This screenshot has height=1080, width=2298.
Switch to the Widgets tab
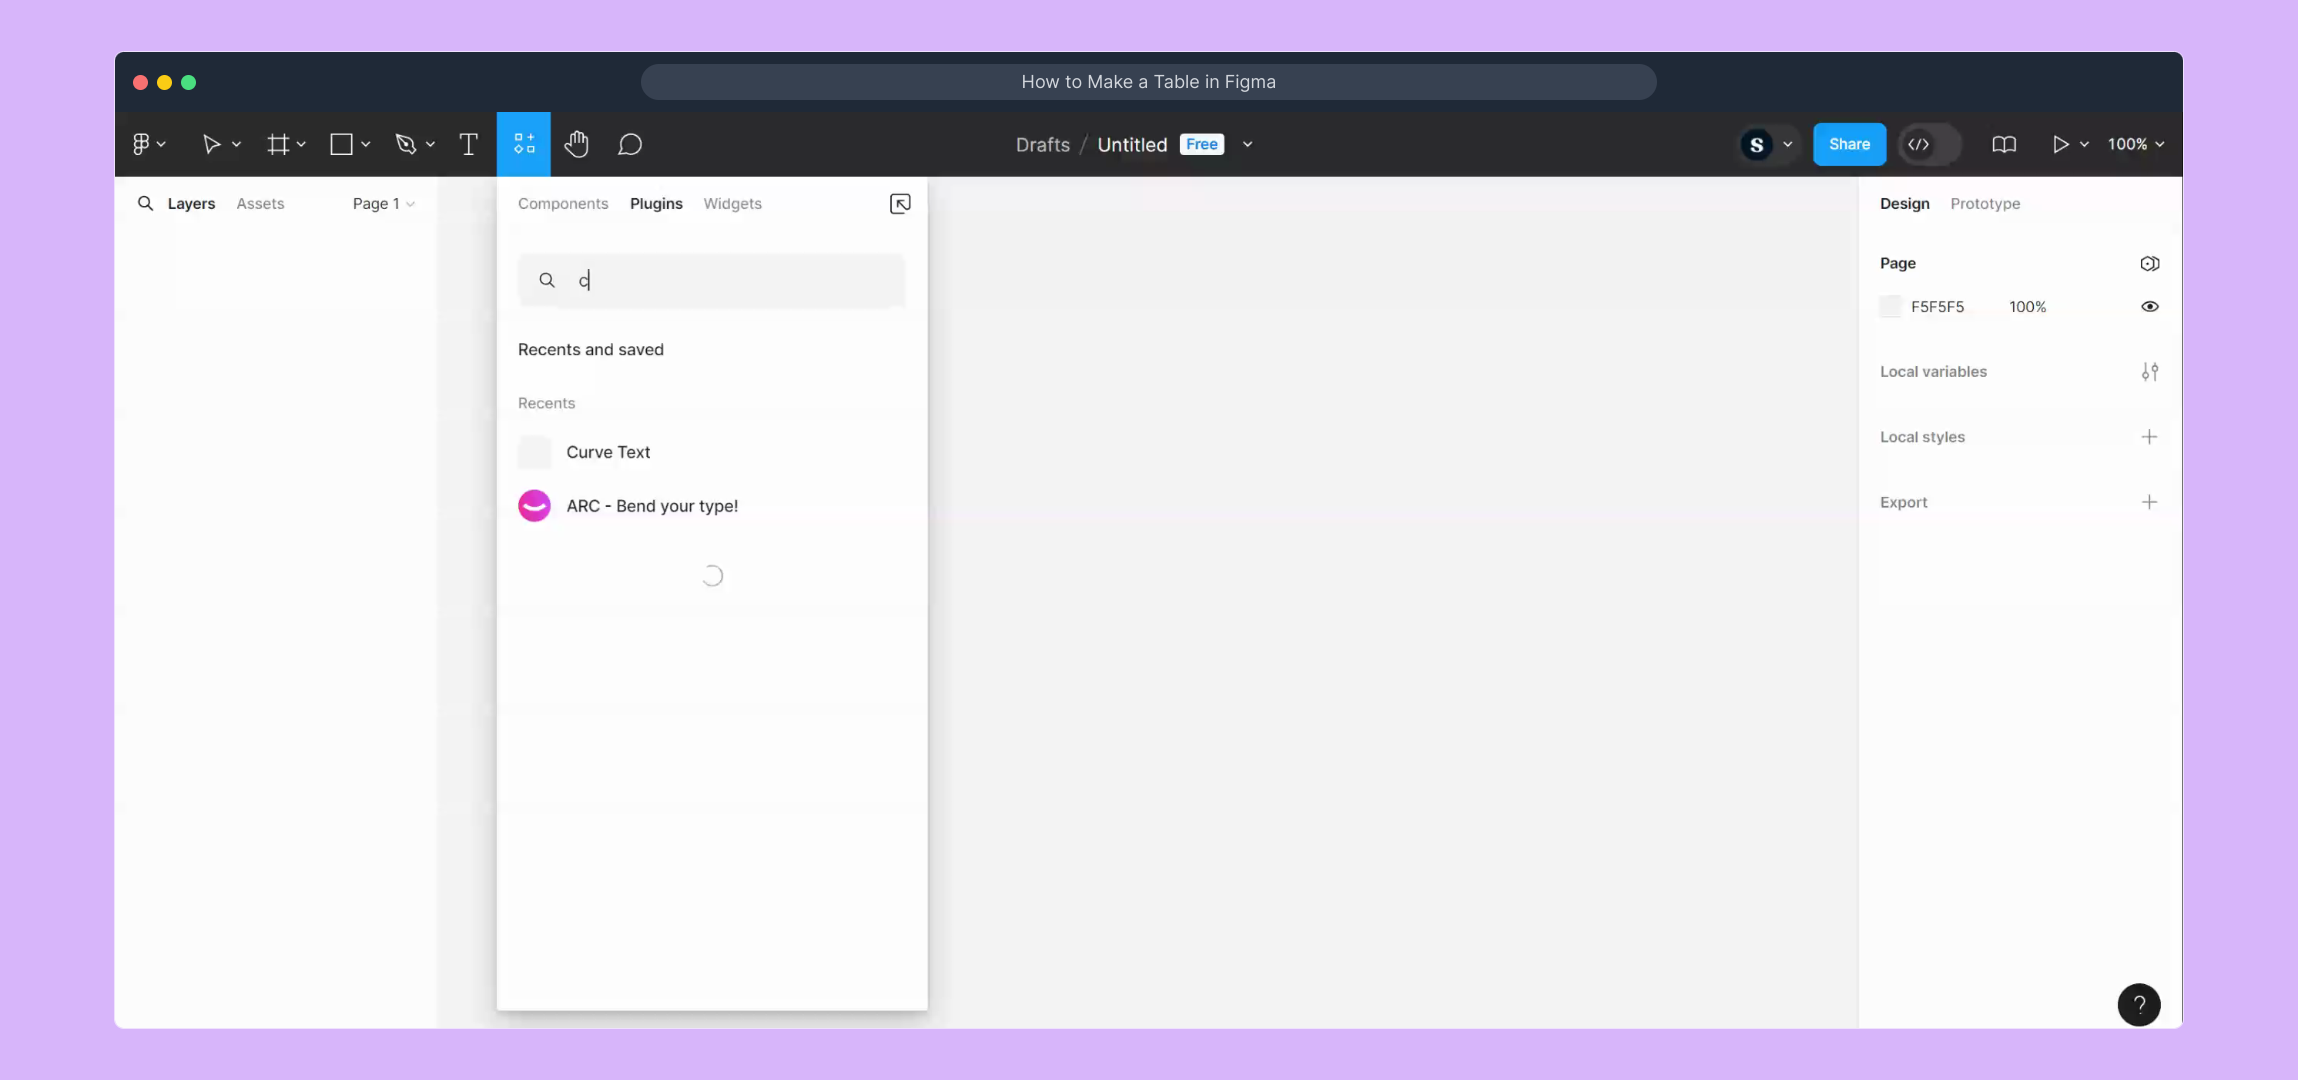click(732, 204)
